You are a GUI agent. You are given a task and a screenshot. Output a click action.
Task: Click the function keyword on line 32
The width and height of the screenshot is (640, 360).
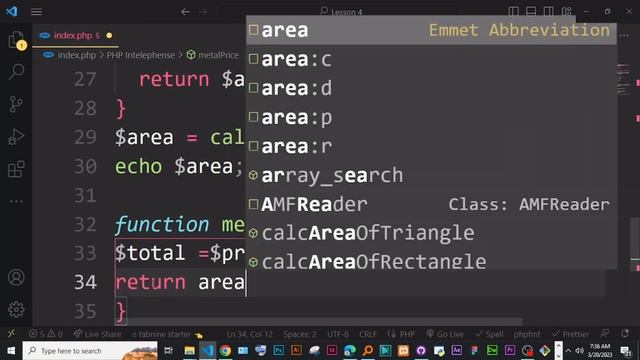click(x=162, y=224)
